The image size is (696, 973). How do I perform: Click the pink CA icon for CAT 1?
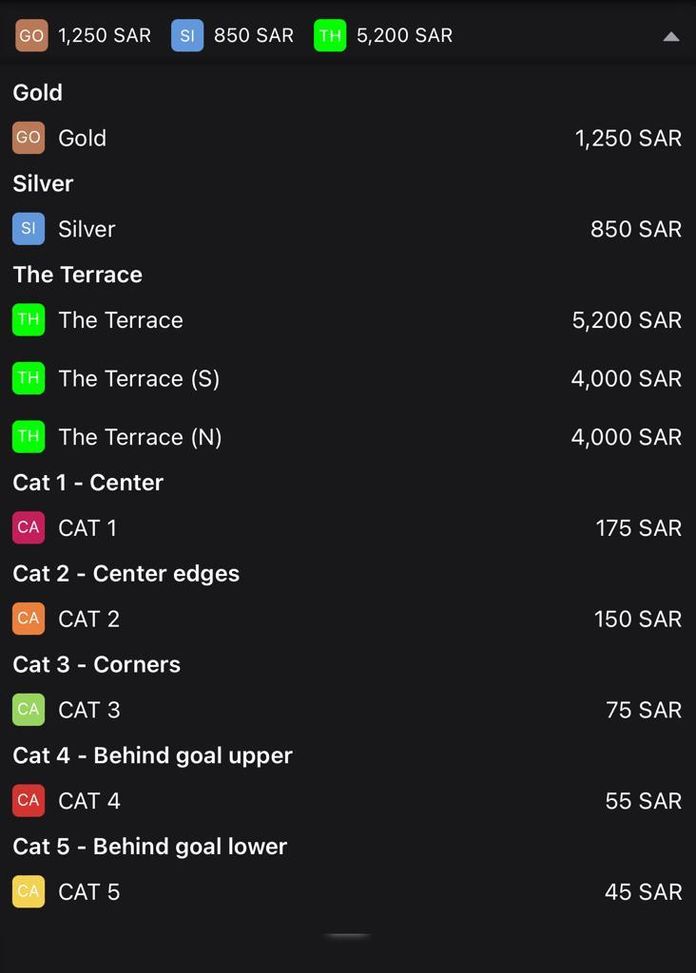point(28,528)
